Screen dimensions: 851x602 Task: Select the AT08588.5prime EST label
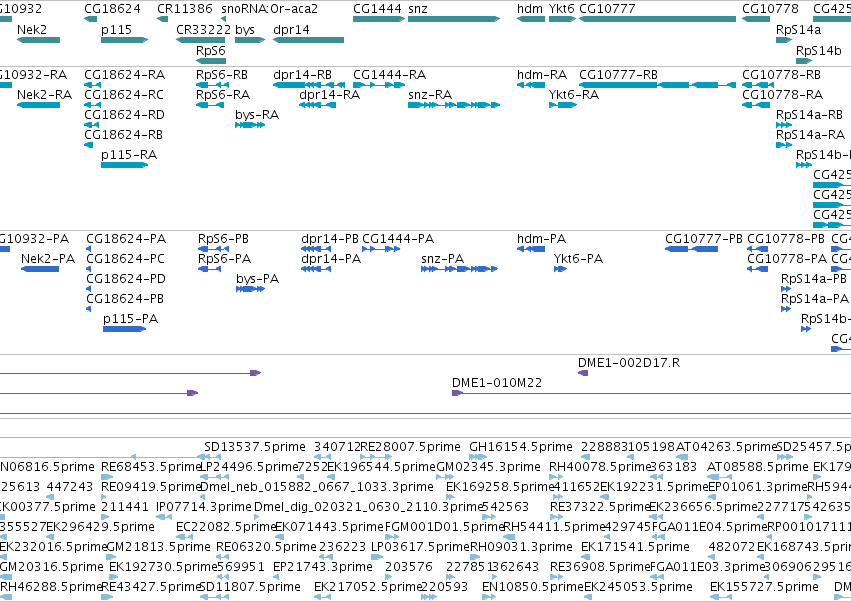(758, 466)
